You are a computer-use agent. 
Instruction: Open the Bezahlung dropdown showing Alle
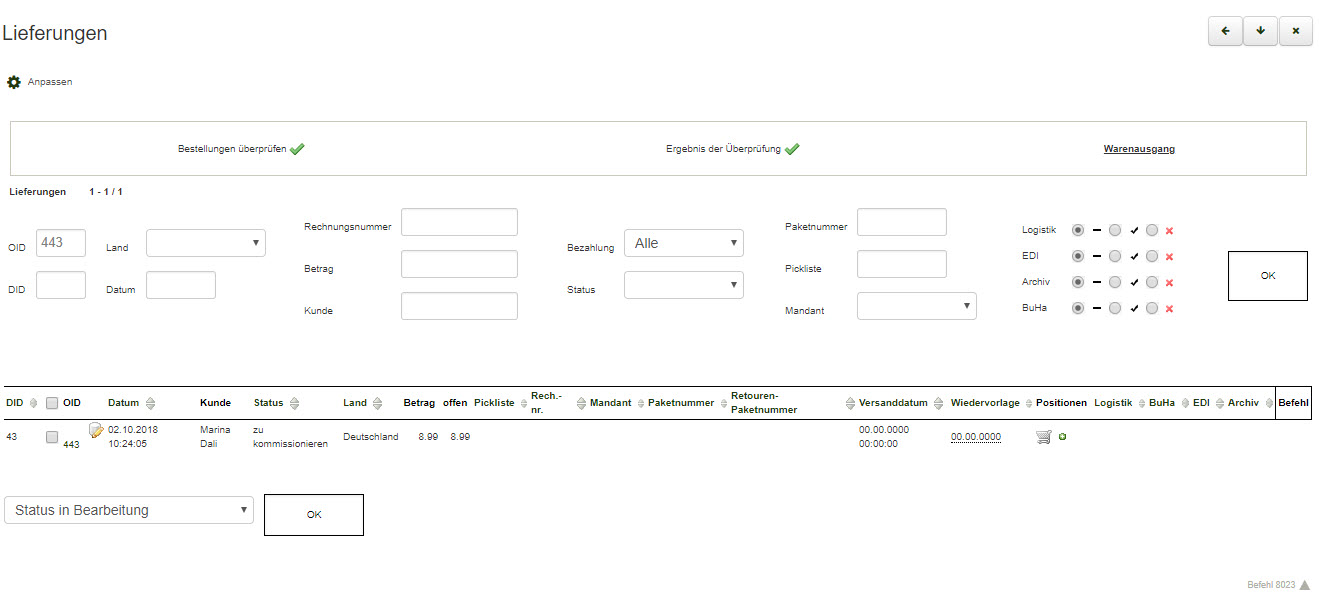683,243
